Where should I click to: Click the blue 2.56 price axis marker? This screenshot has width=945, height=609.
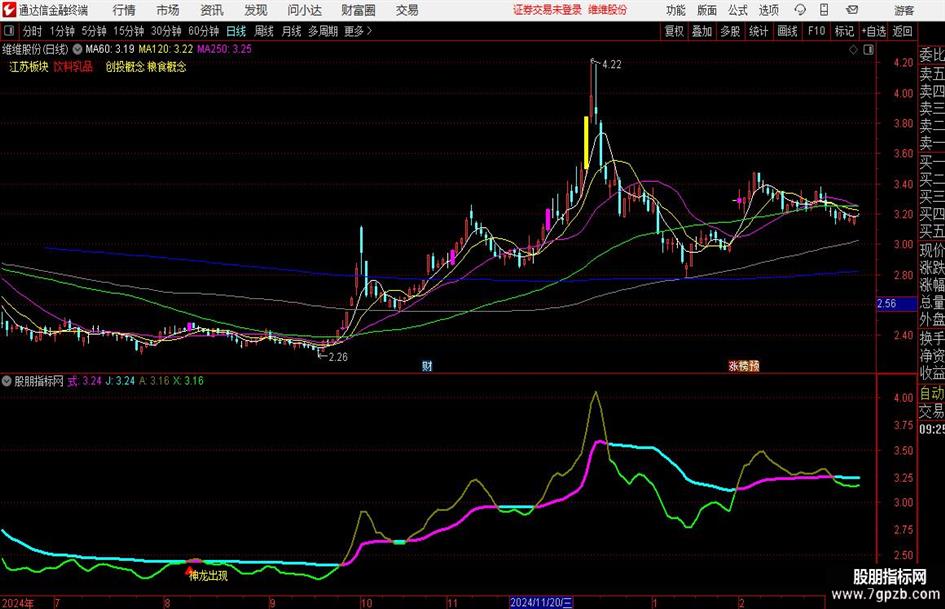[896, 304]
